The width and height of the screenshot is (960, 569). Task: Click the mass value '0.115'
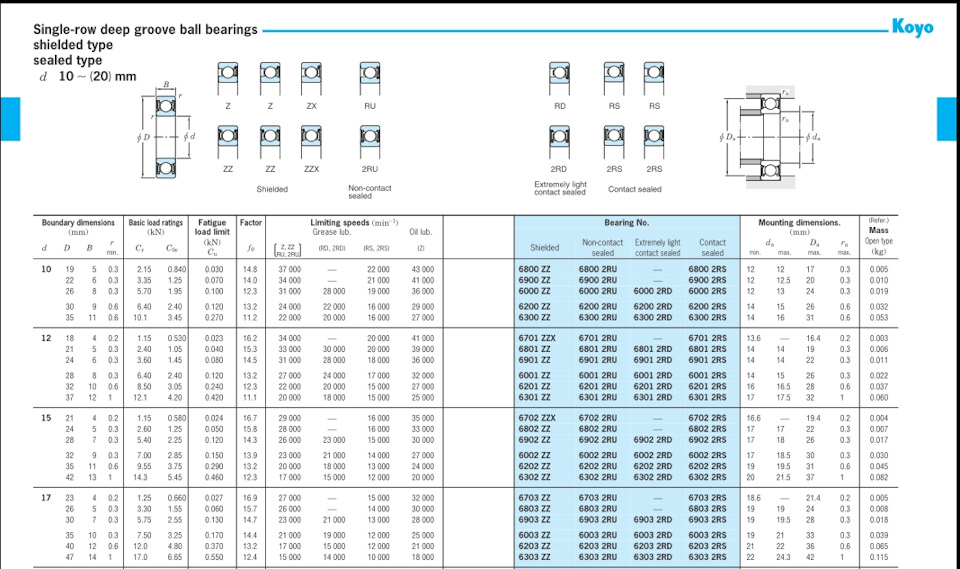coord(879,557)
